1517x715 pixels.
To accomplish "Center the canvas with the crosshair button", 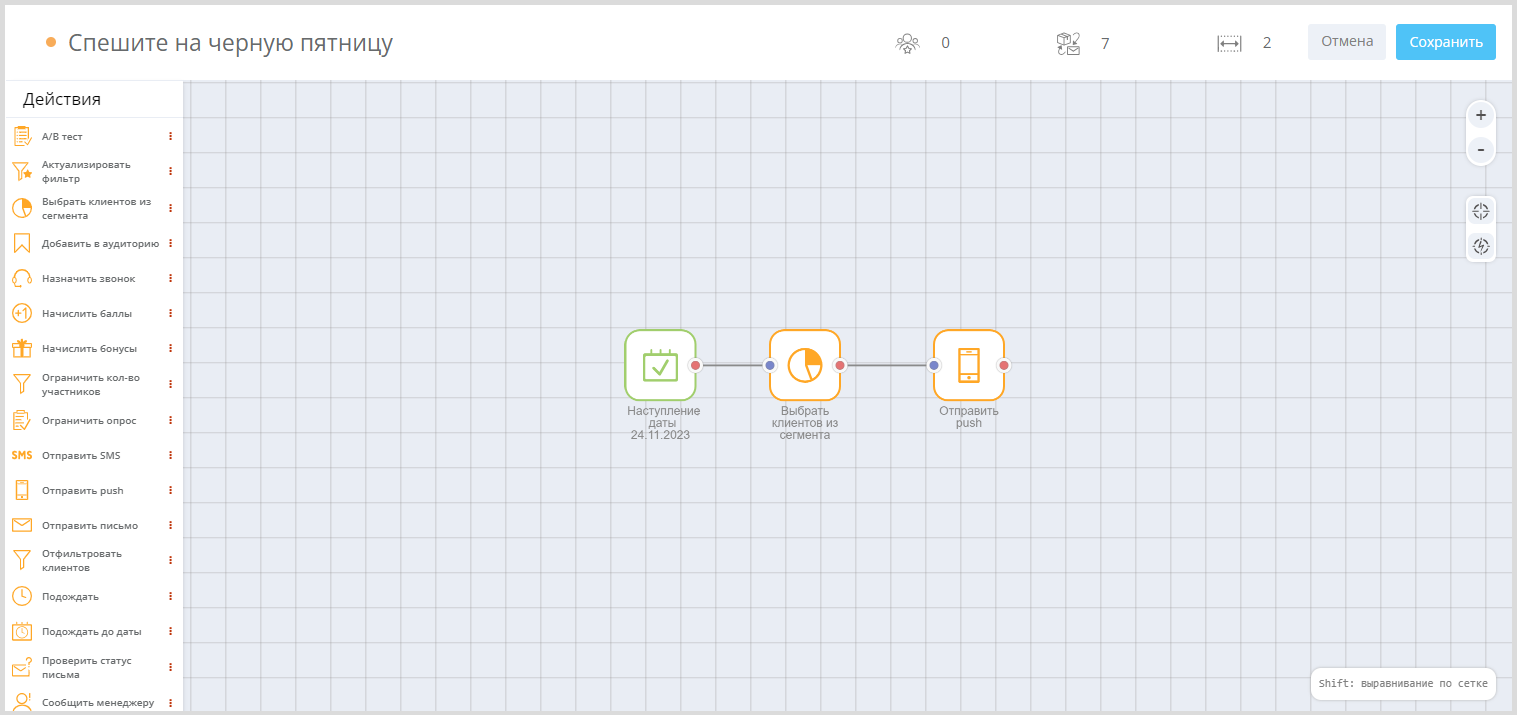I will pos(1481,211).
